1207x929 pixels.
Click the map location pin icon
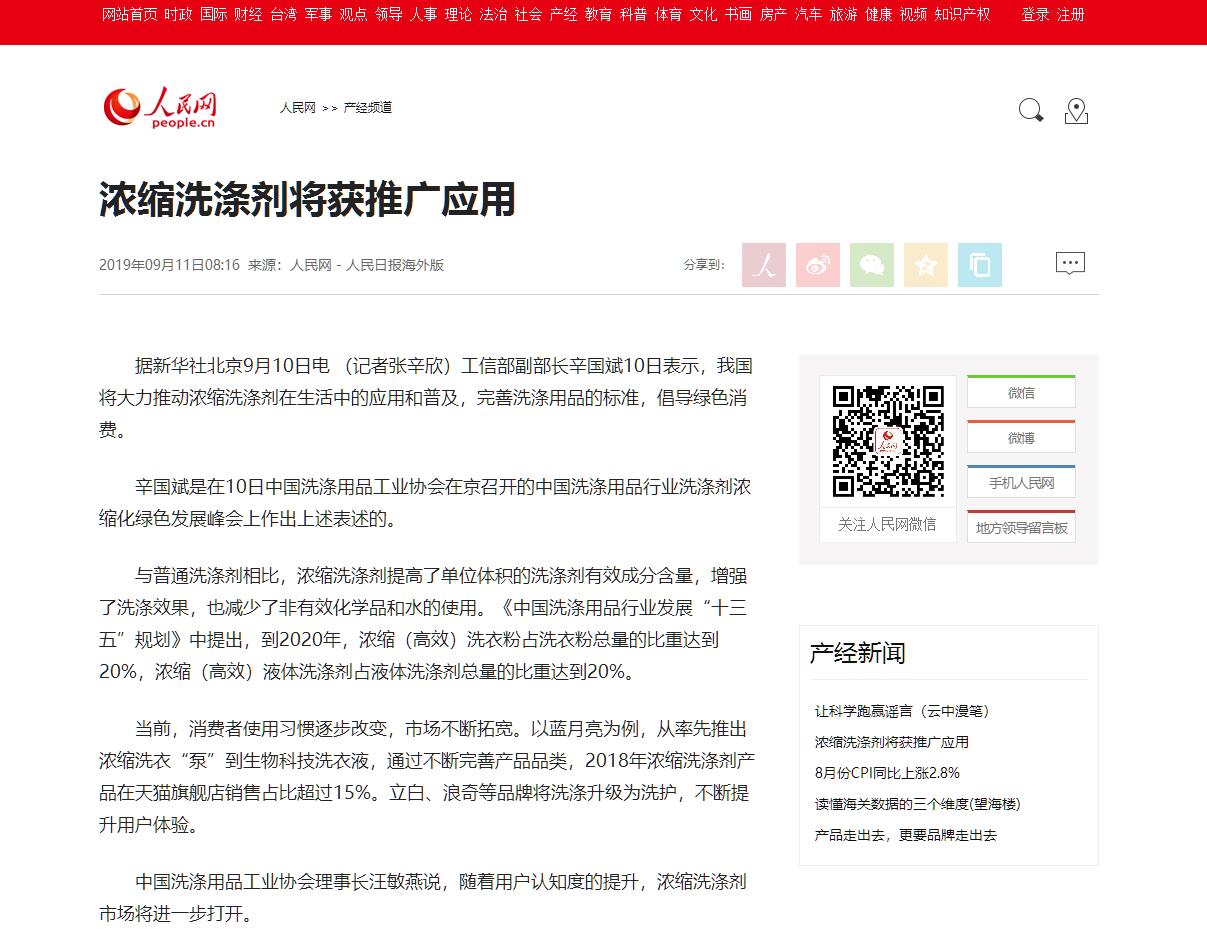point(1076,111)
